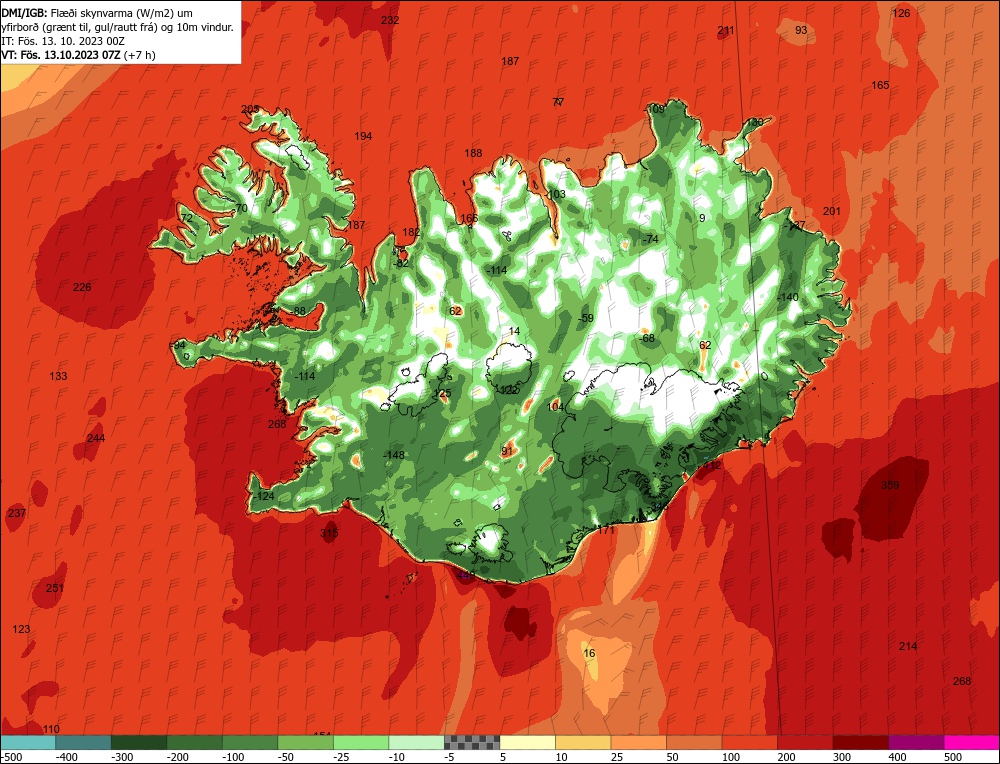The width and height of the screenshot is (1000, 764).
Task: Click the value -59 over land
Action: coord(585,318)
